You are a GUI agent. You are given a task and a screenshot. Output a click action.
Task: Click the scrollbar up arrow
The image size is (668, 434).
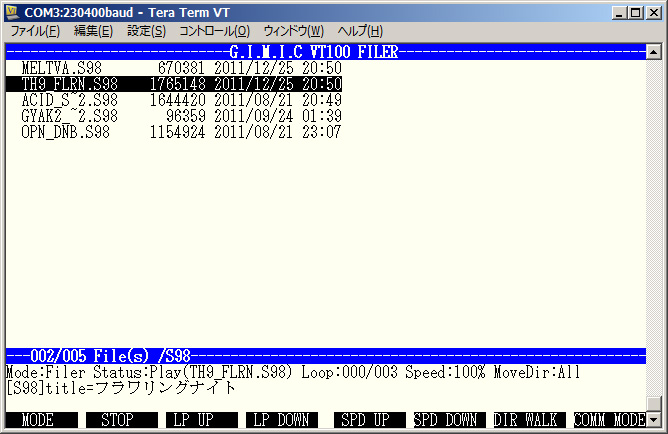coord(653,50)
